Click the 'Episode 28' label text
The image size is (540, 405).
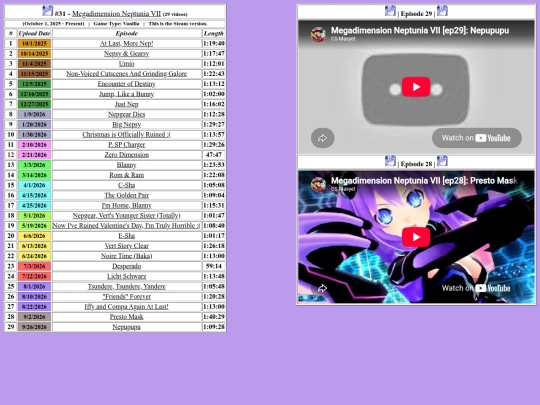pyautogui.click(x=416, y=164)
